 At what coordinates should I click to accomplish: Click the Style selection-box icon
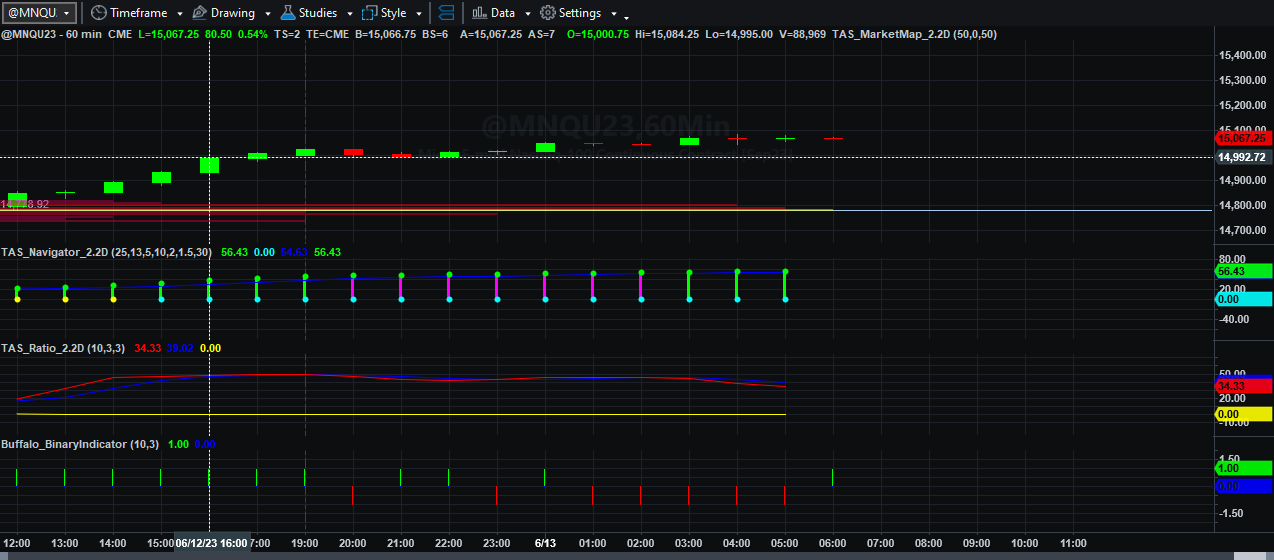click(370, 13)
